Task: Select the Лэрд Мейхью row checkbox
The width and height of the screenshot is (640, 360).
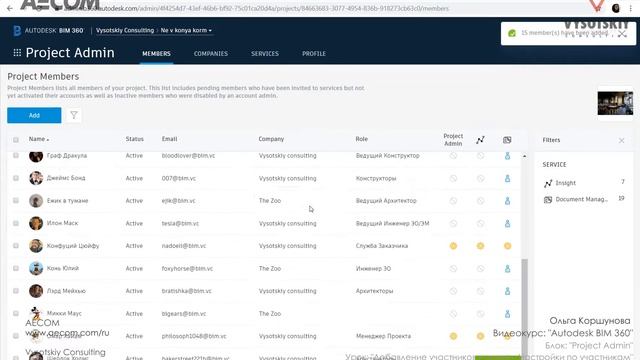Action: click(16, 291)
